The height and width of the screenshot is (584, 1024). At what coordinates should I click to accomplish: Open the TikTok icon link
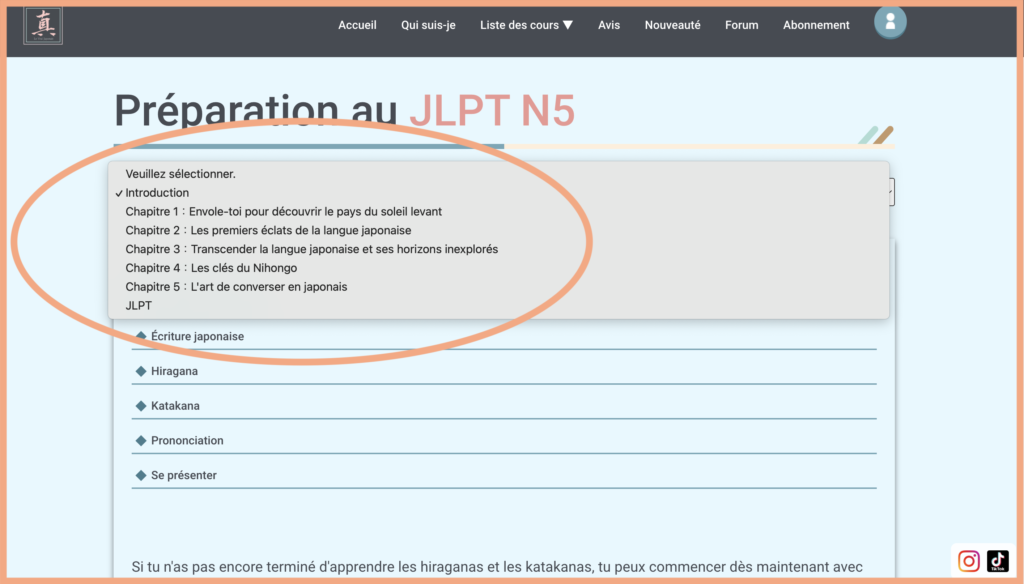997,561
